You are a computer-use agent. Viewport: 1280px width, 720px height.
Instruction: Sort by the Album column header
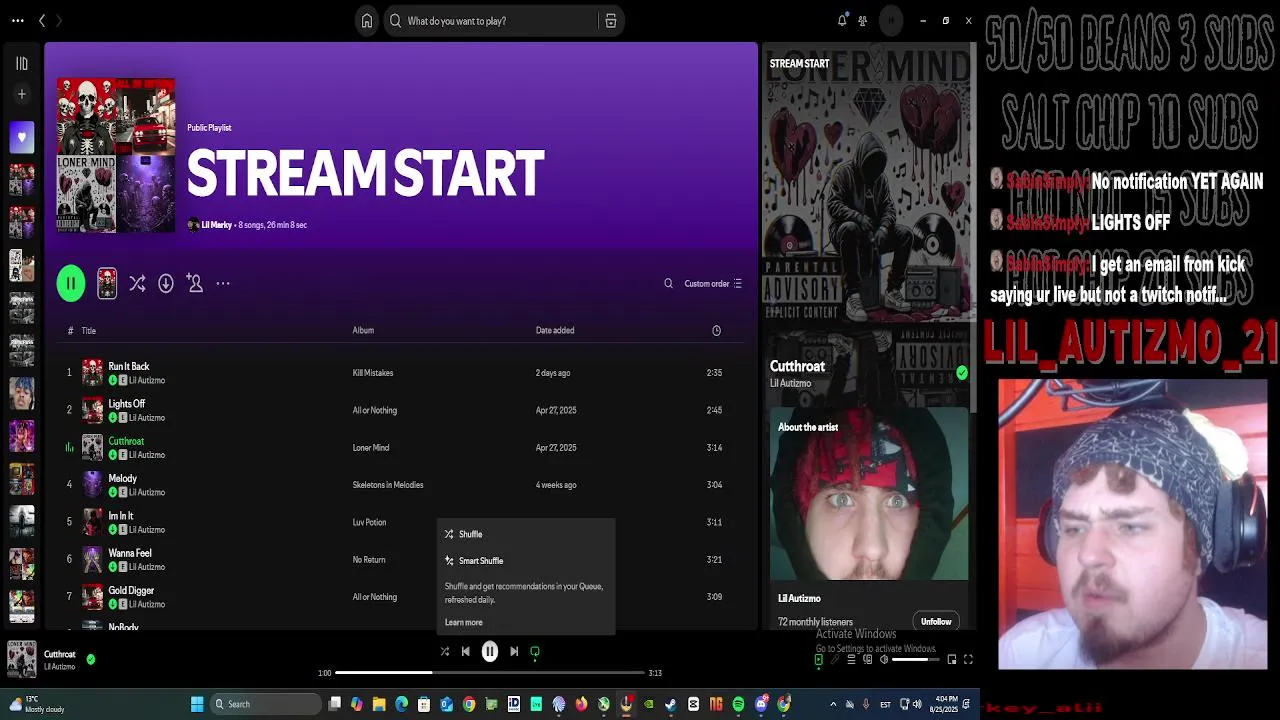tap(363, 331)
